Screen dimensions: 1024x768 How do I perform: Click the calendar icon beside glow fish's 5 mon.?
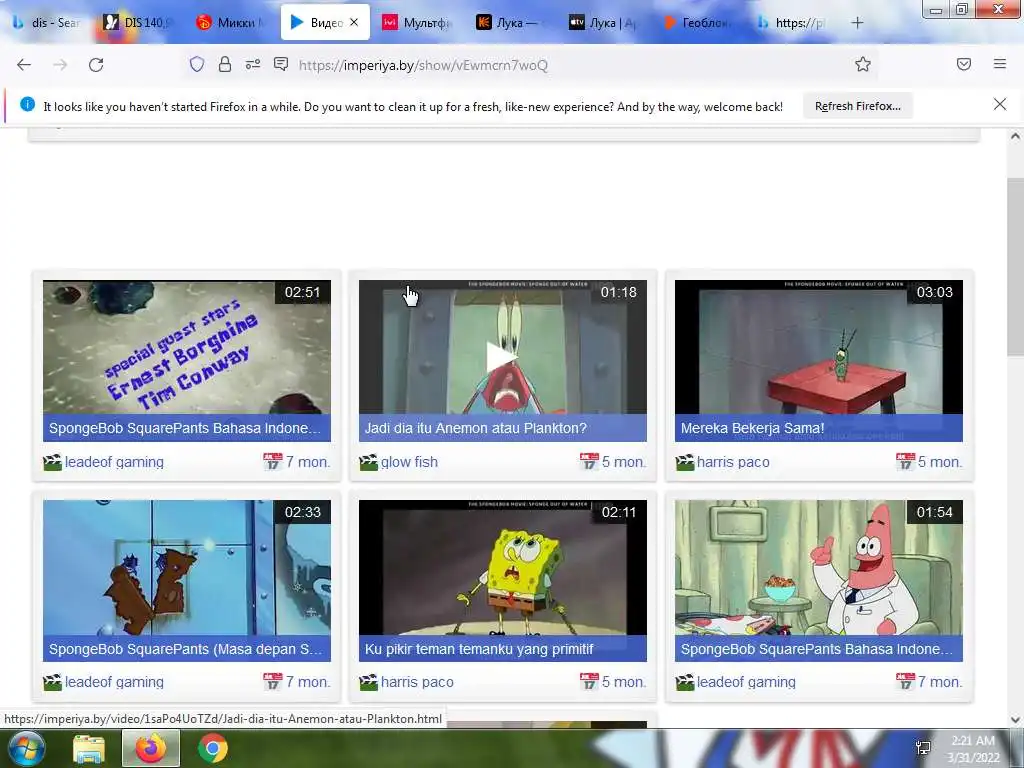(589, 462)
